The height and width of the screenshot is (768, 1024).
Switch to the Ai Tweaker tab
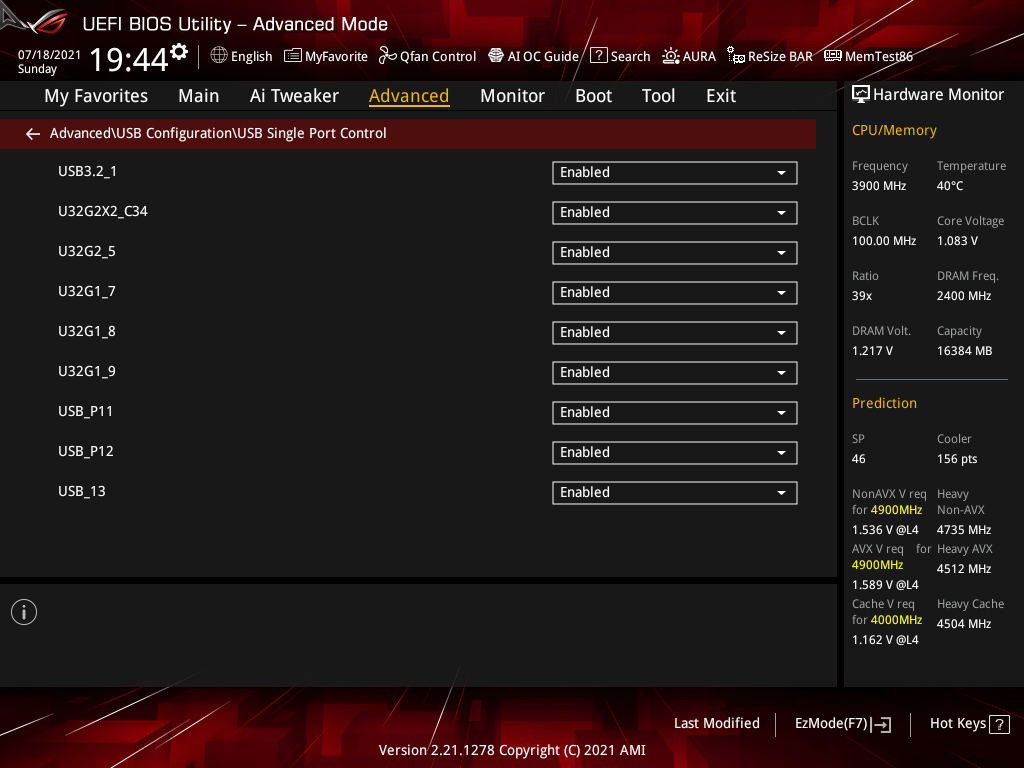pyautogui.click(x=294, y=96)
